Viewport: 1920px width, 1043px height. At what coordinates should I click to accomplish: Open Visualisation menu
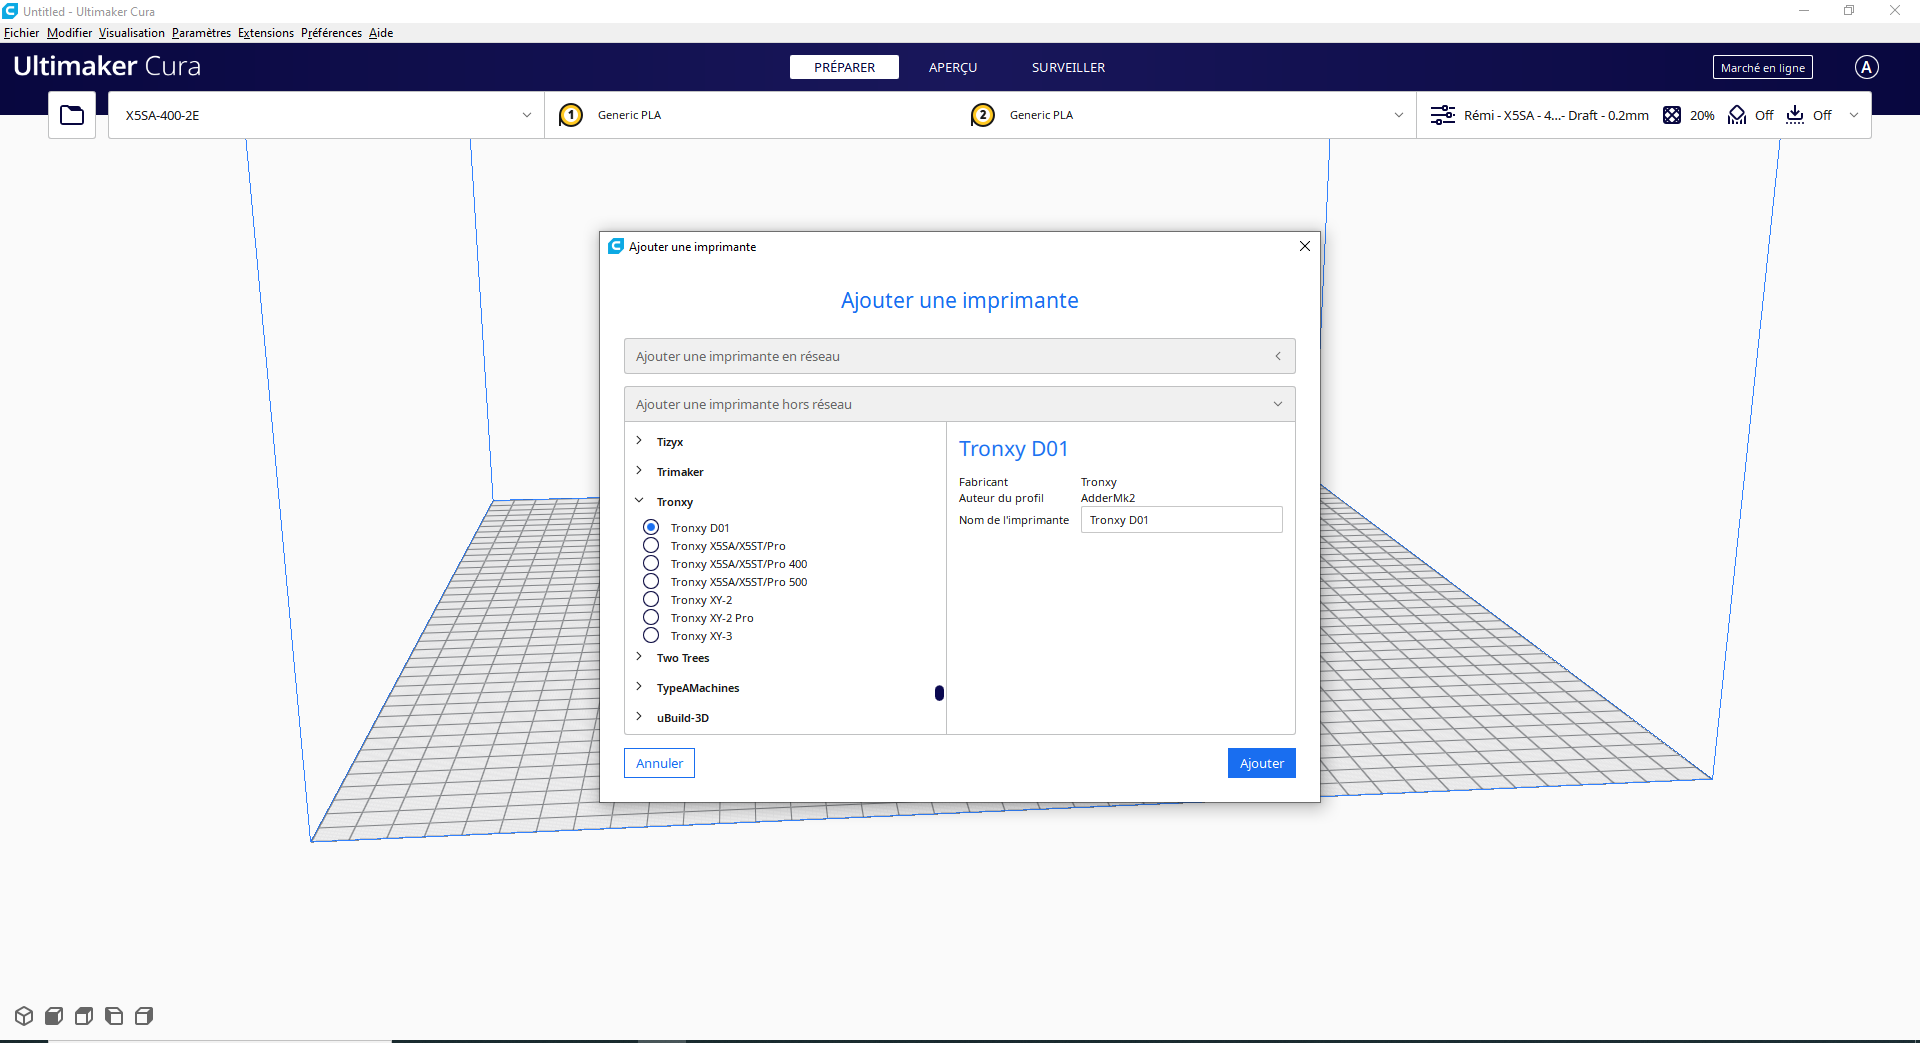point(132,33)
